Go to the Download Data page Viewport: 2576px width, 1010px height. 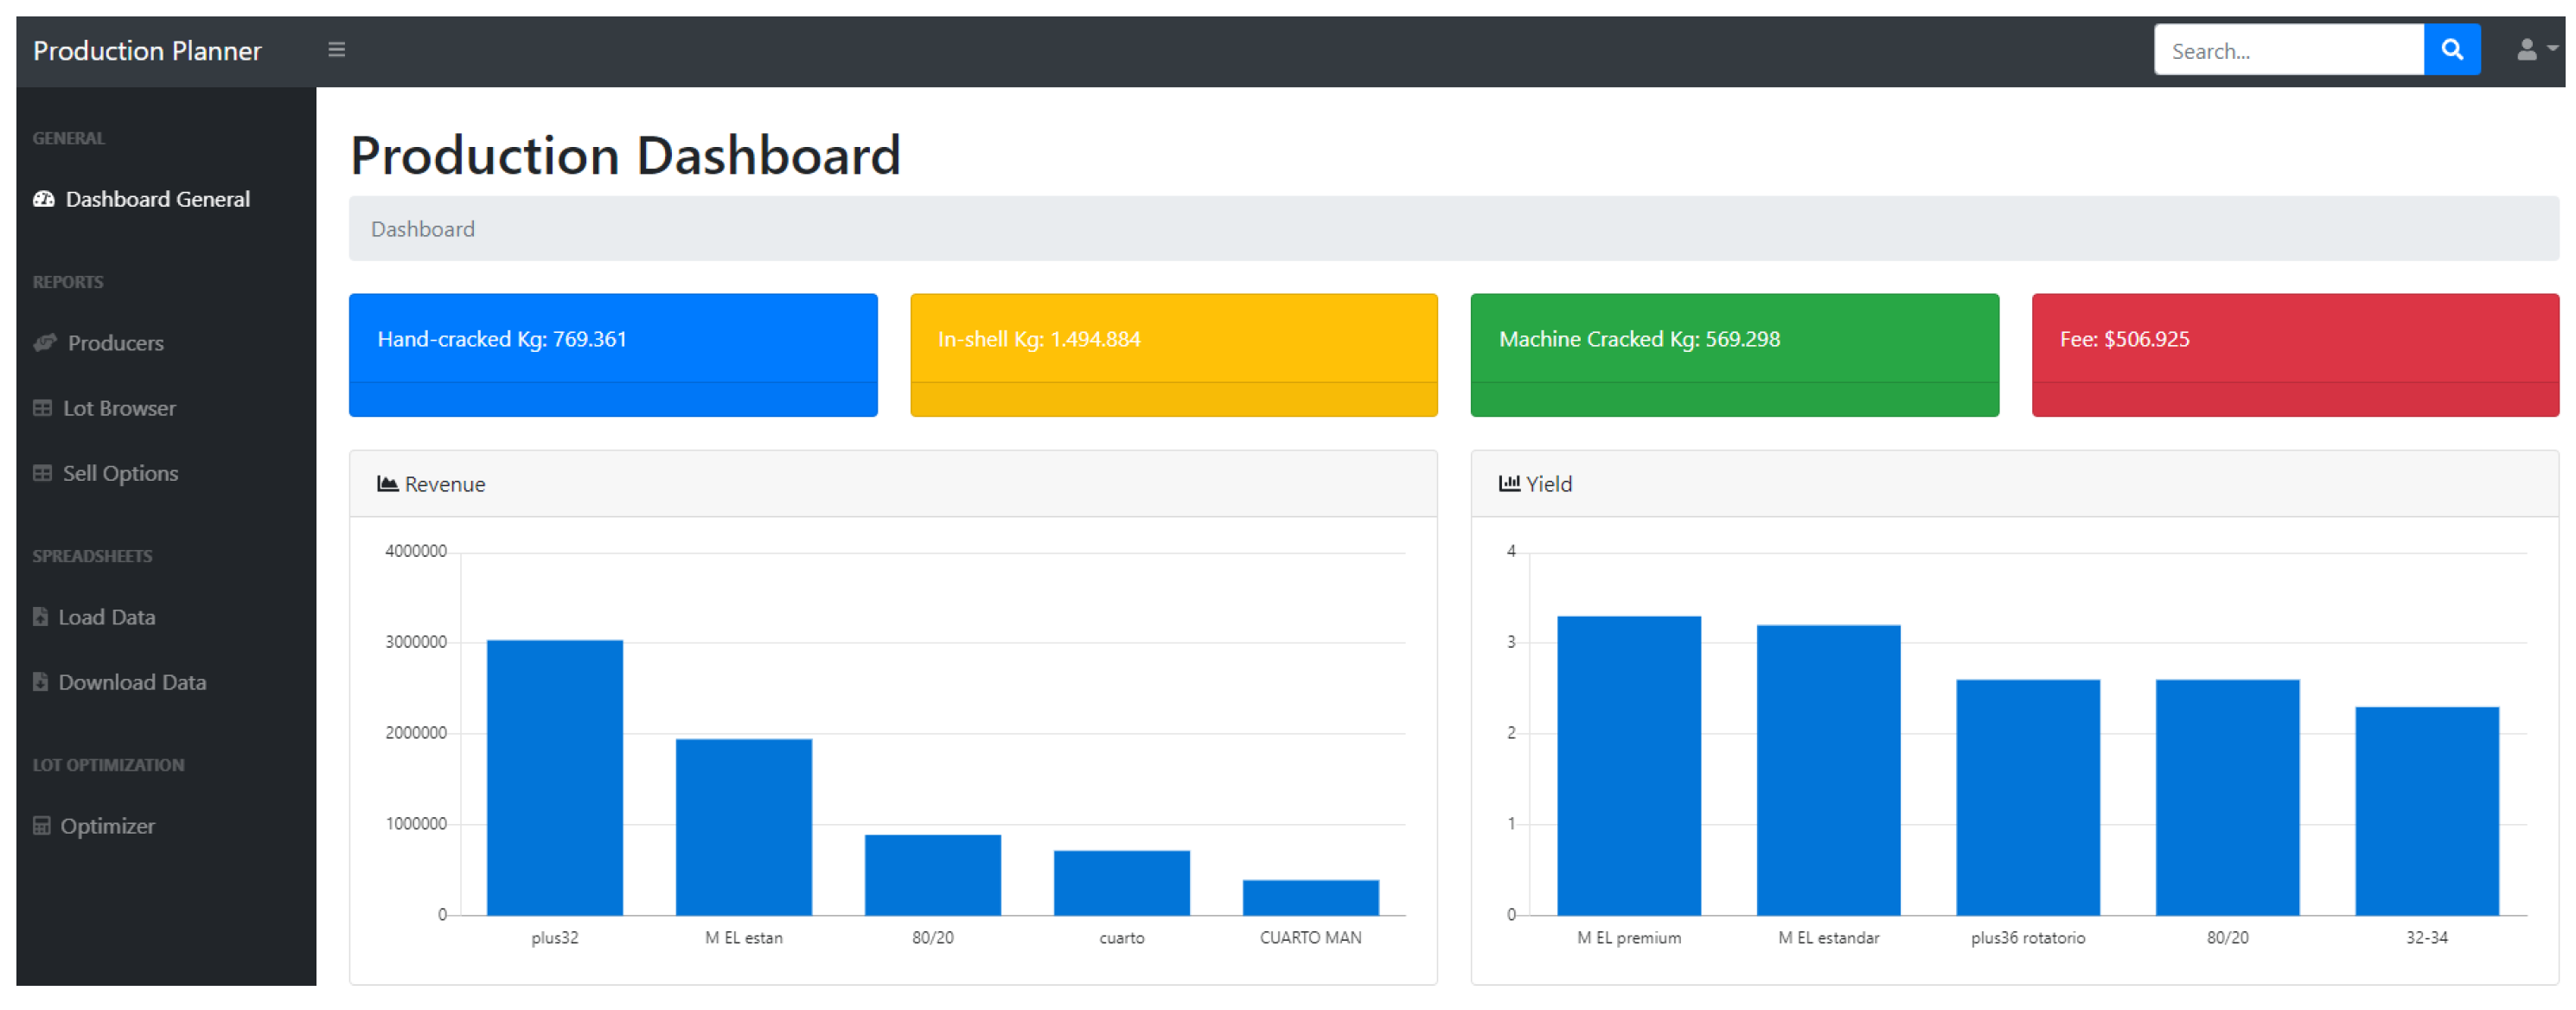[x=132, y=682]
